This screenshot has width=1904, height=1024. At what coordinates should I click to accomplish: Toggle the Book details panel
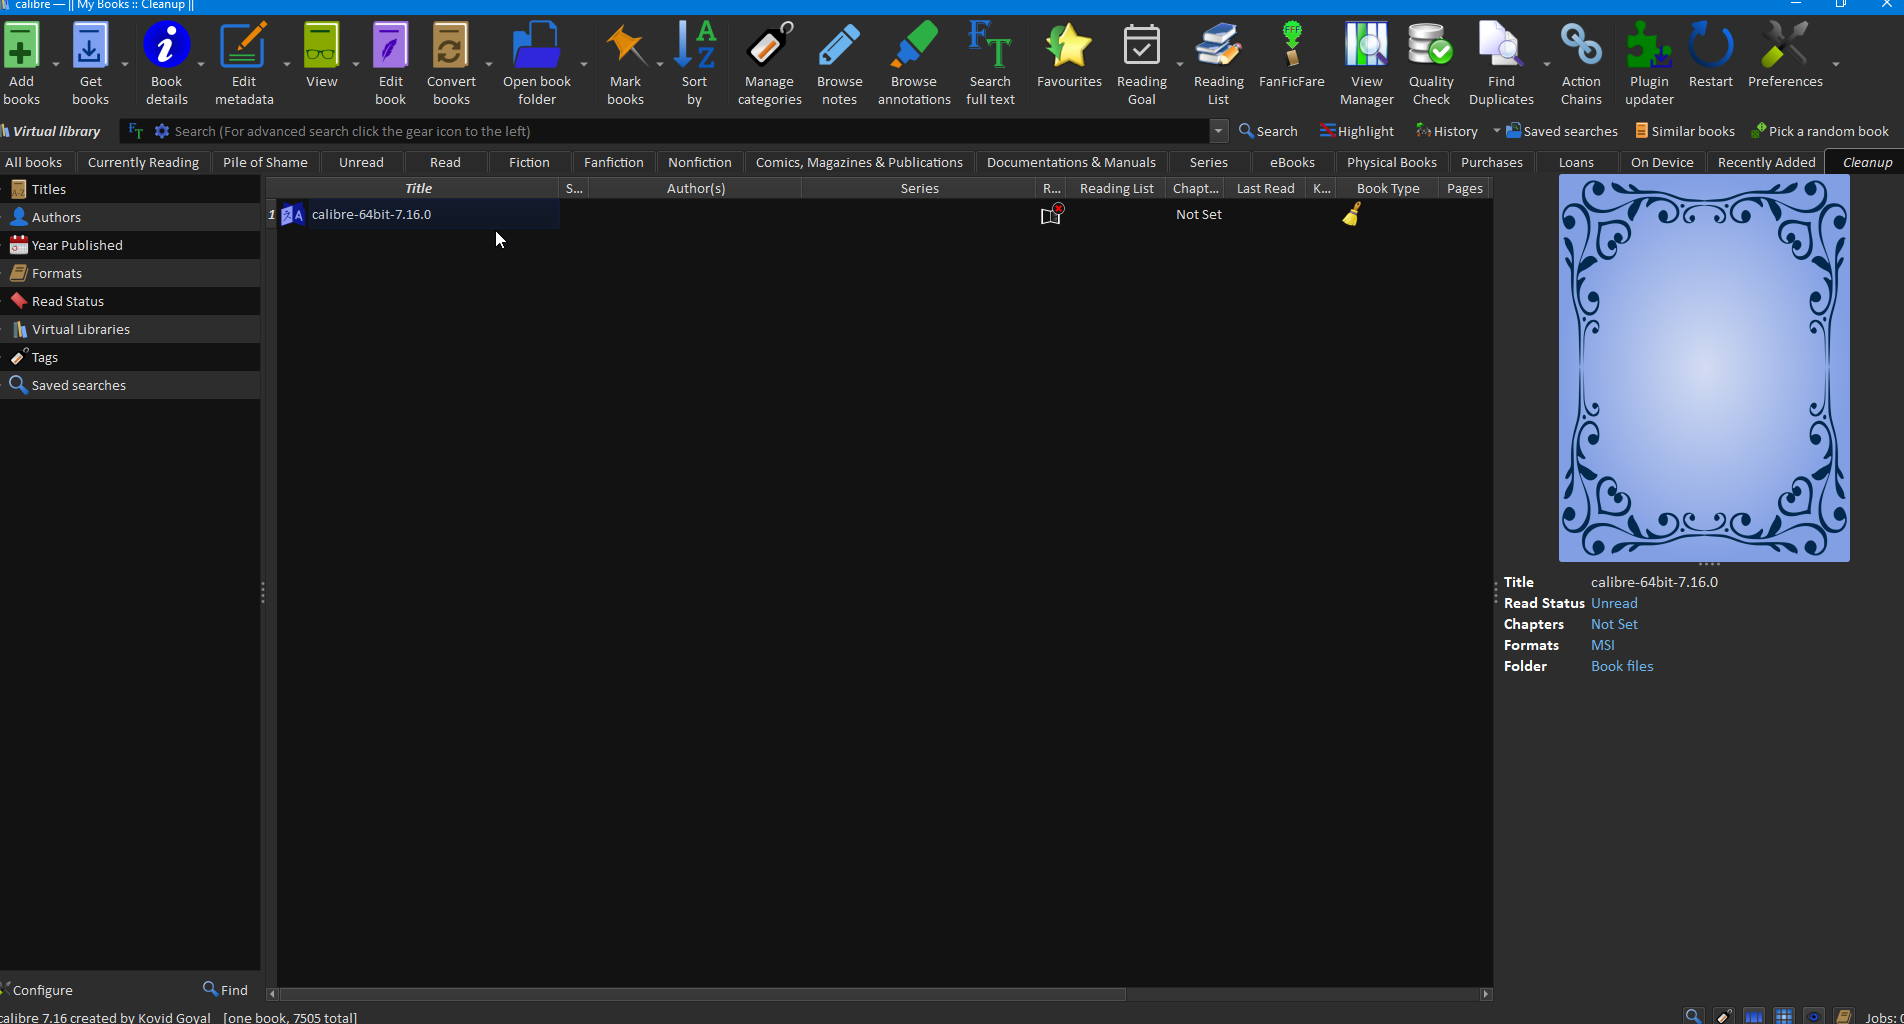pos(1844,1016)
